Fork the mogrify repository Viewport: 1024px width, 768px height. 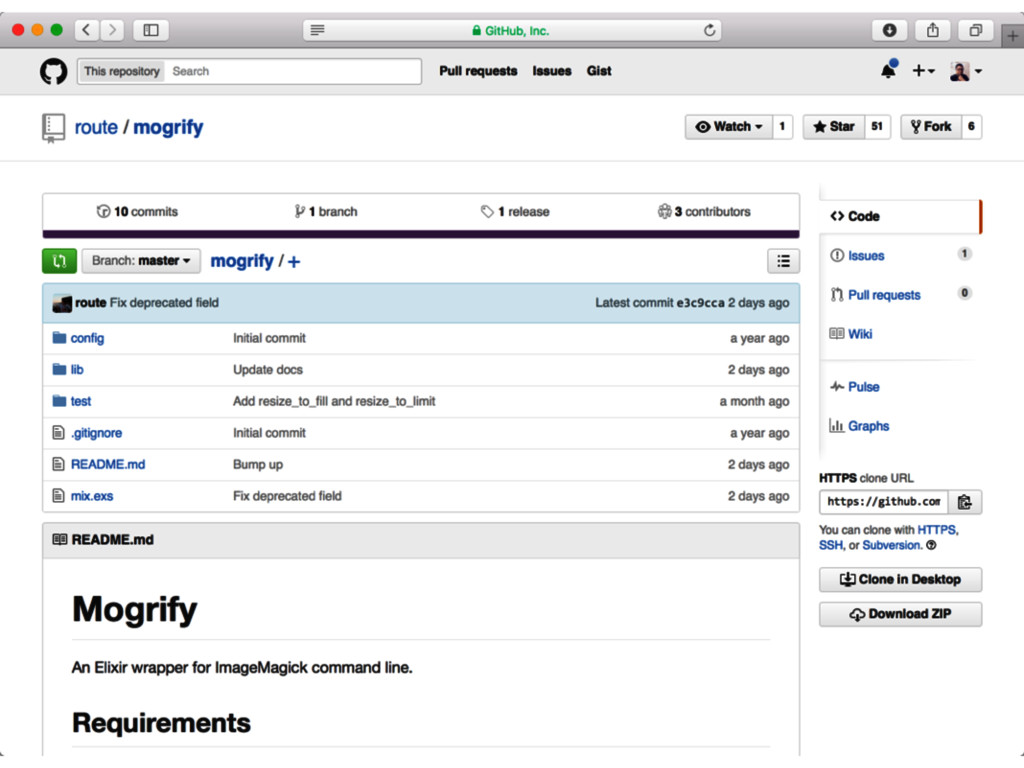click(931, 127)
